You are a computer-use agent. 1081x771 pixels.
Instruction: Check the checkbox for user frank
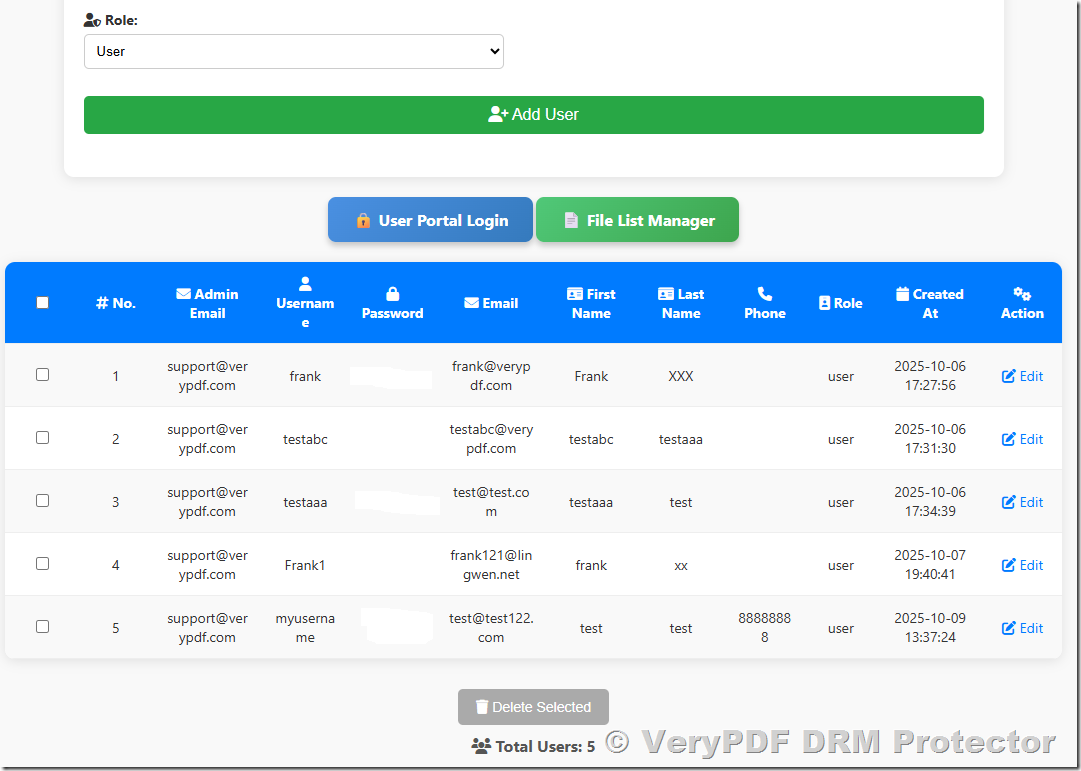[x=42, y=375]
